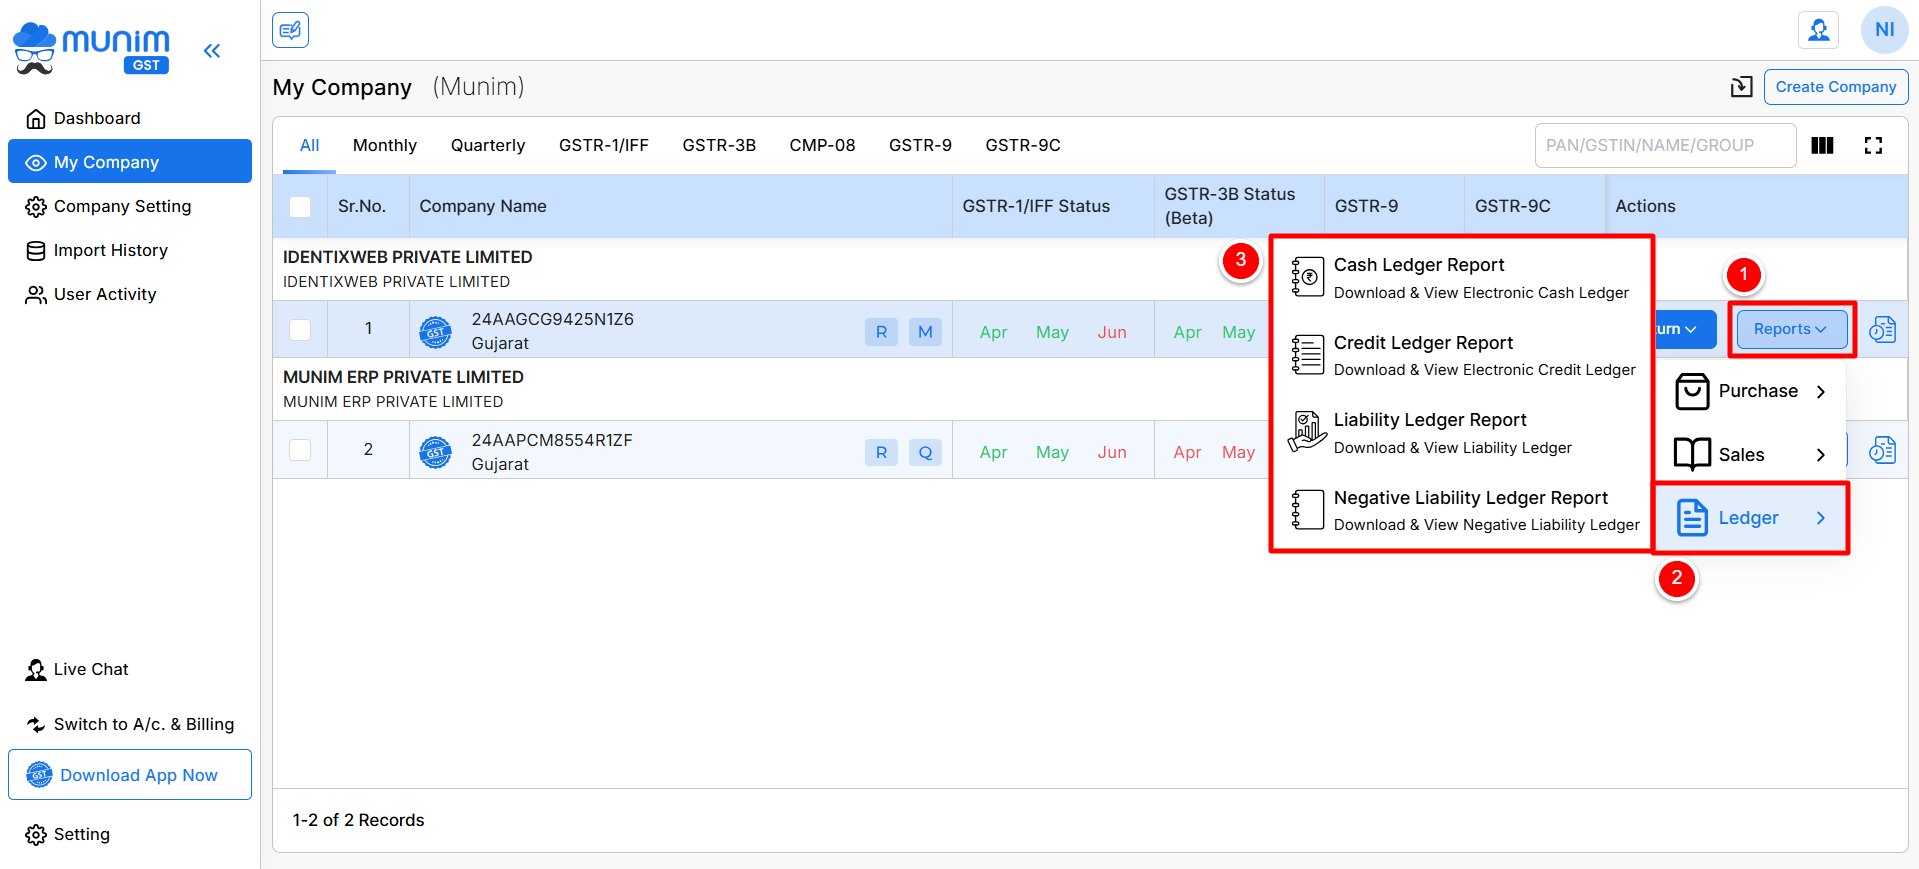Click Cash Ledger Report icon

[1307, 277]
